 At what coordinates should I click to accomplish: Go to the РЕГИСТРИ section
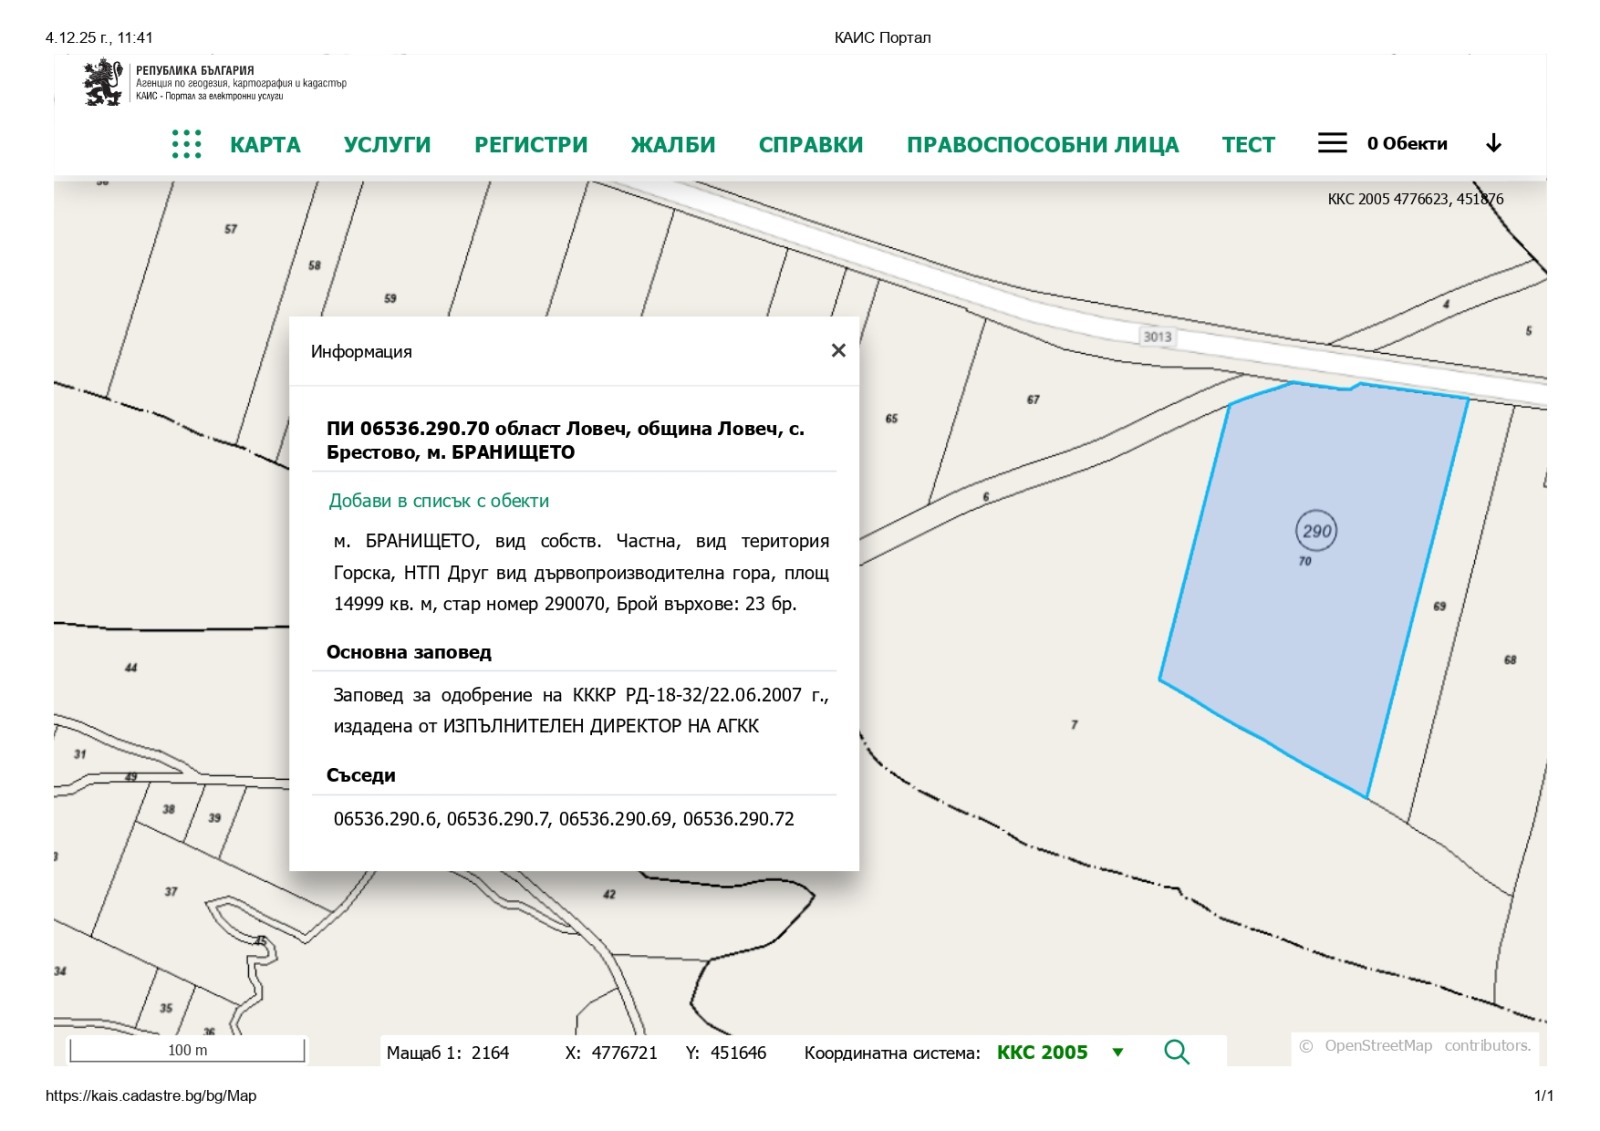pos(531,144)
